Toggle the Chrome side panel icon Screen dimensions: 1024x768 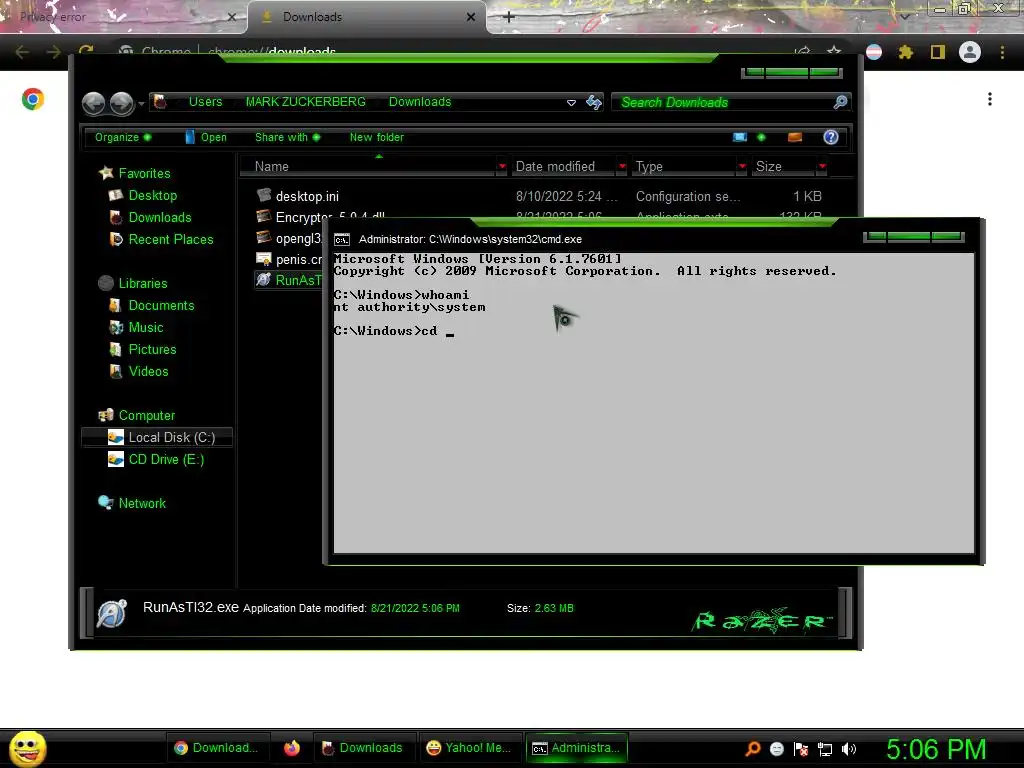click(x=938, y=52)
